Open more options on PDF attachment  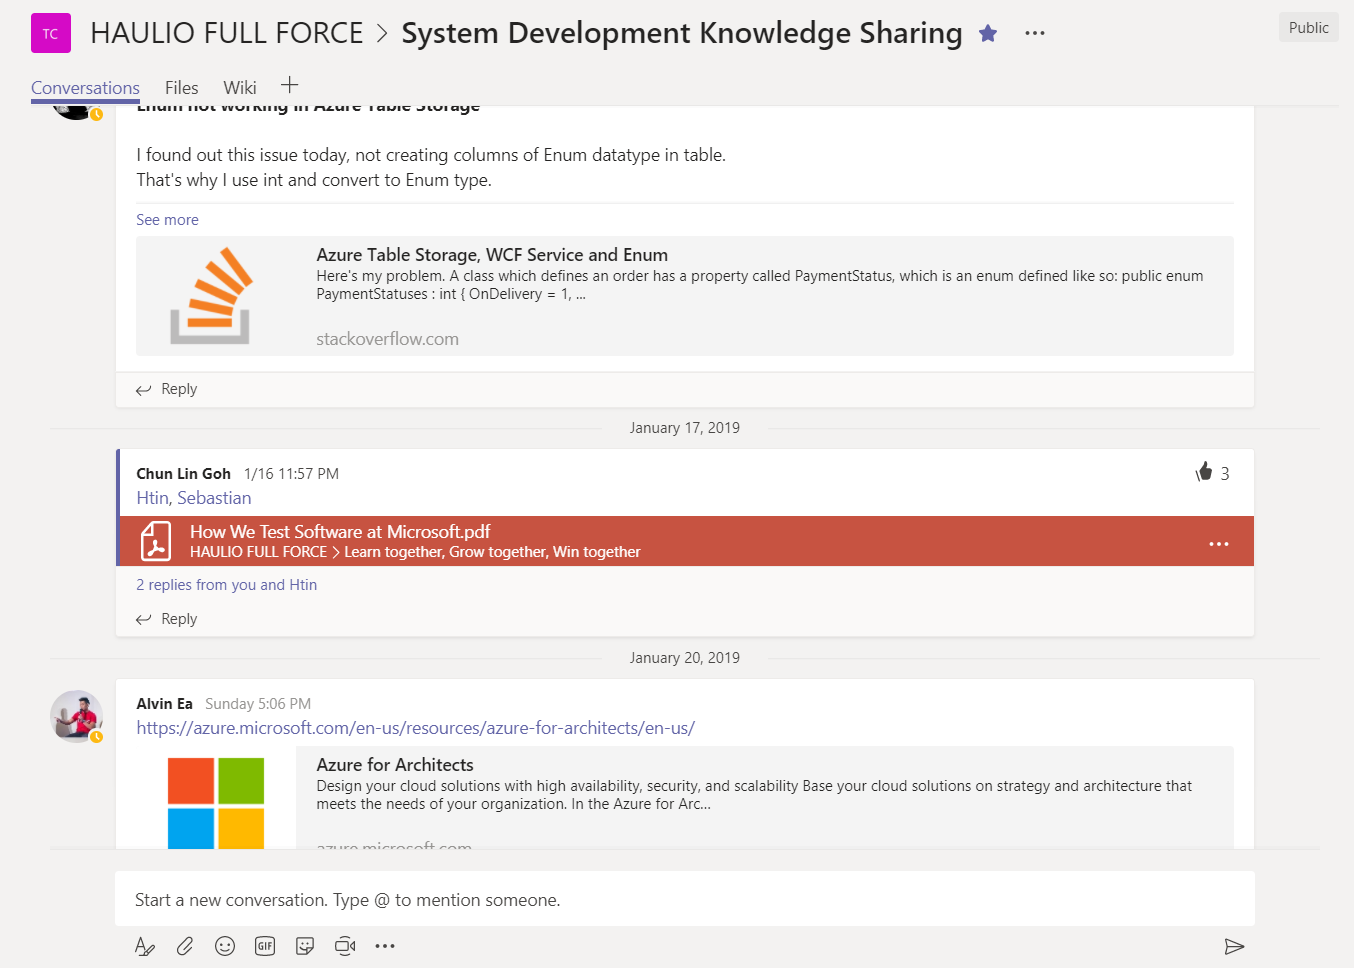pyautogui.click(x=1218, y=544)
